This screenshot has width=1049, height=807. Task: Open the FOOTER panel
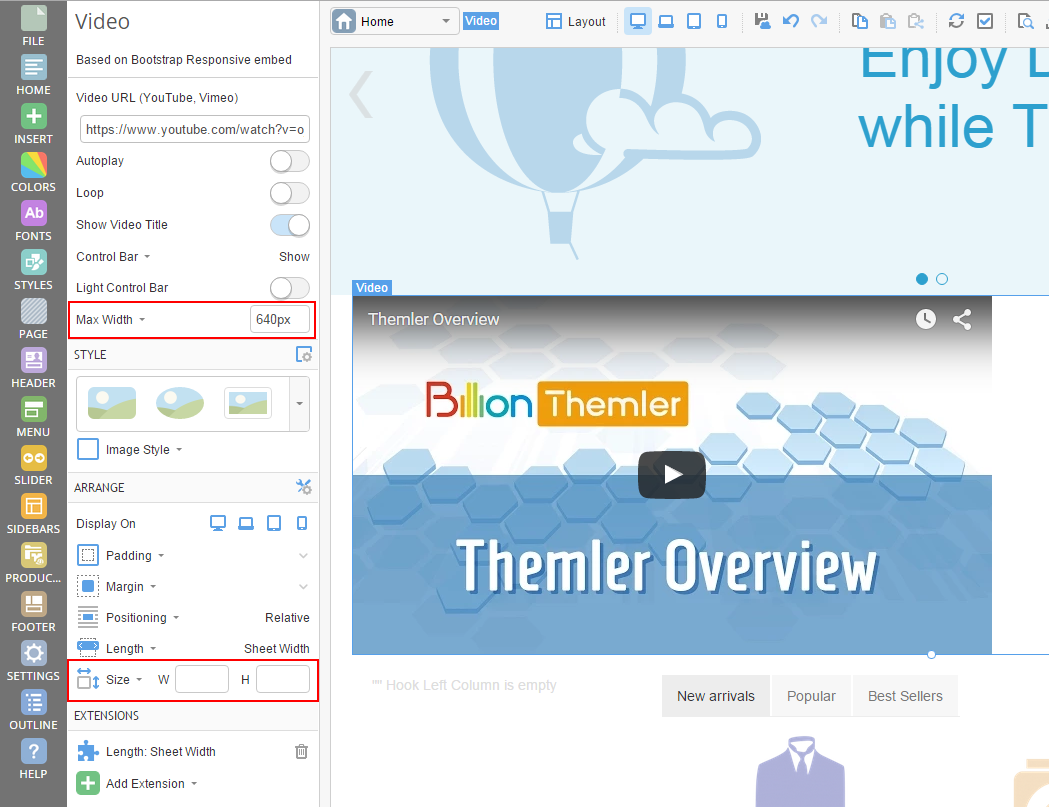pyautogui.click(x=33, y=612)
